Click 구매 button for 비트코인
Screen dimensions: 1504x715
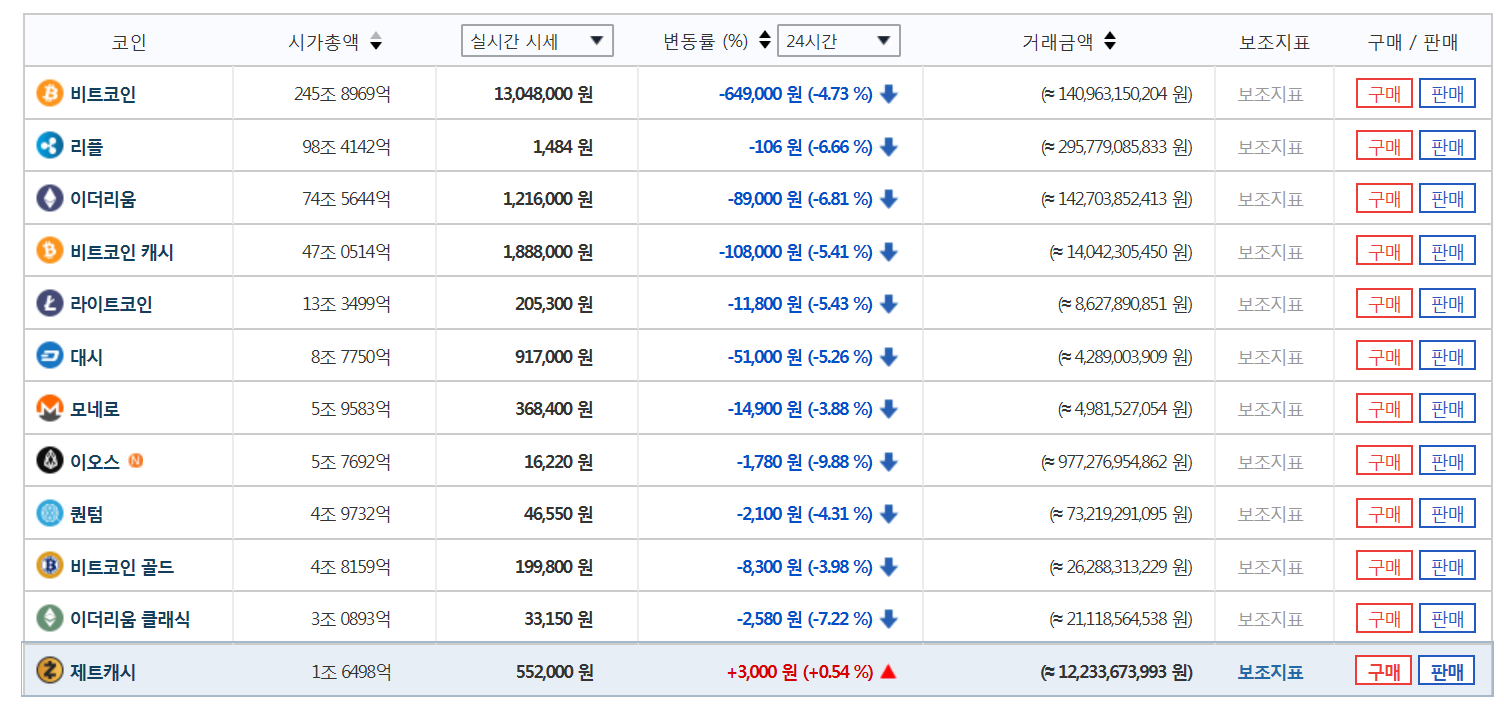(1384, 94)
